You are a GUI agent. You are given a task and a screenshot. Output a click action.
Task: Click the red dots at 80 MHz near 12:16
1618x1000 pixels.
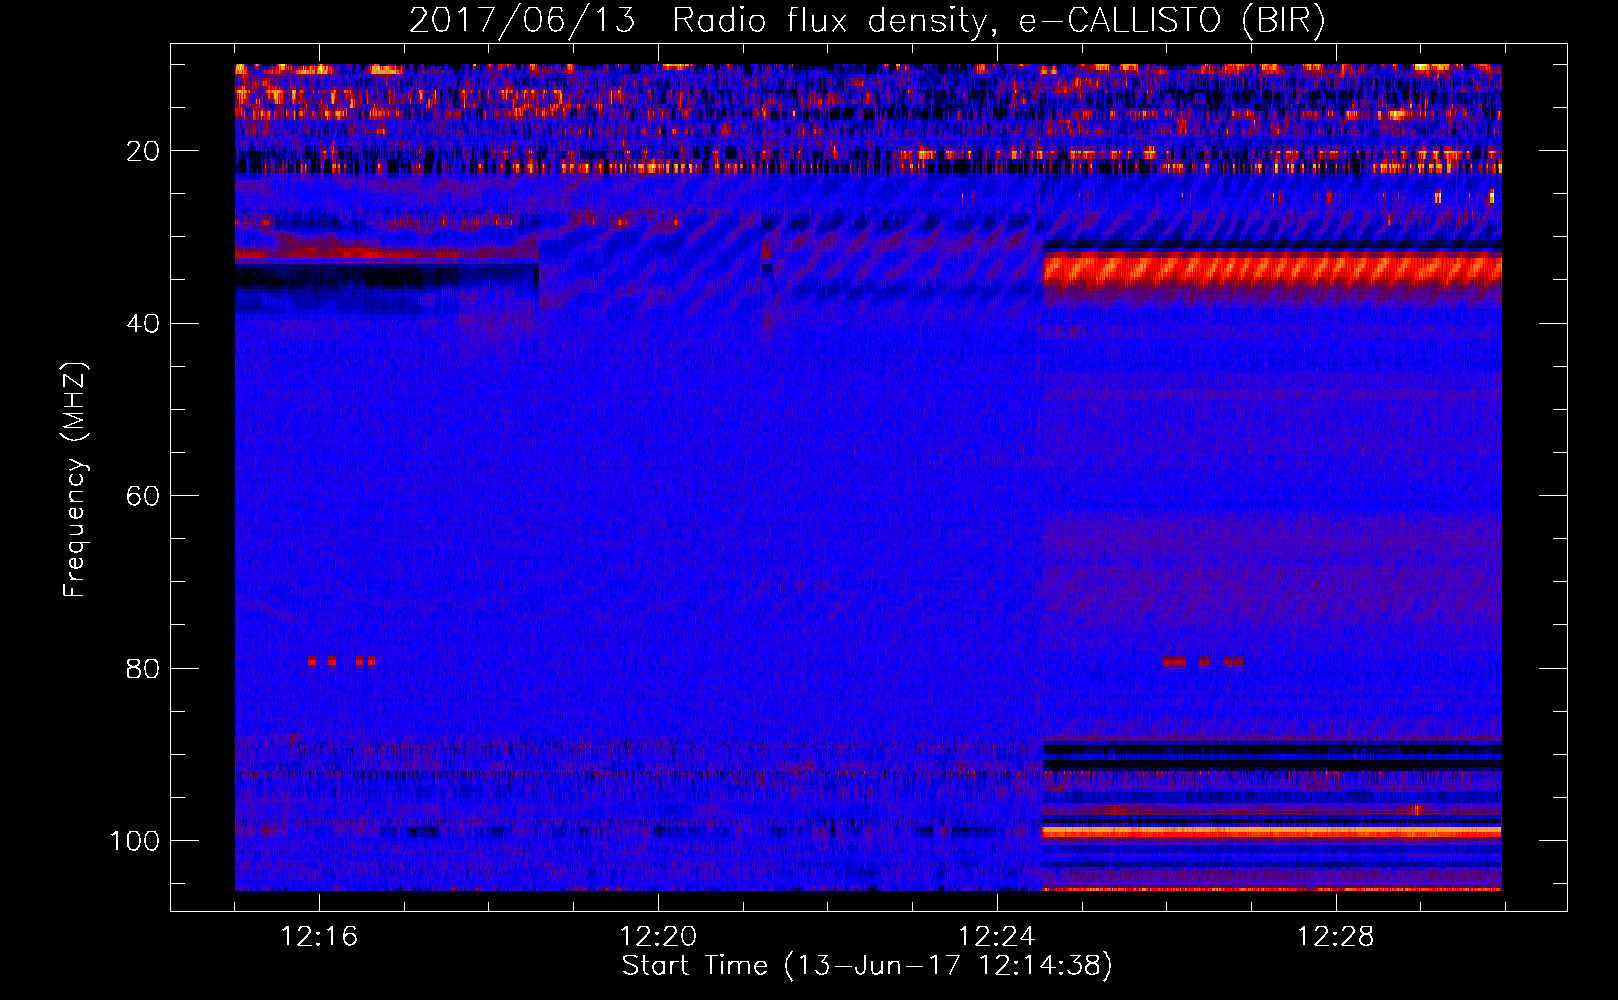click(x=342, y=661)
